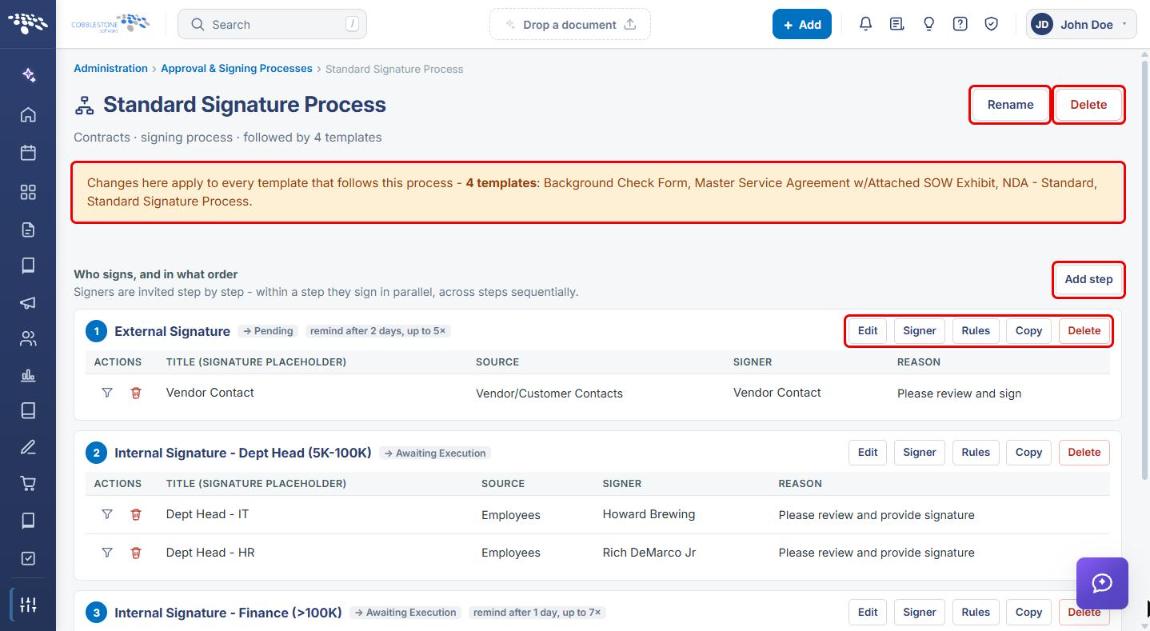1150x631 pixels.
Task: Click Rules on External Signature step
Action: click(975, 331)
